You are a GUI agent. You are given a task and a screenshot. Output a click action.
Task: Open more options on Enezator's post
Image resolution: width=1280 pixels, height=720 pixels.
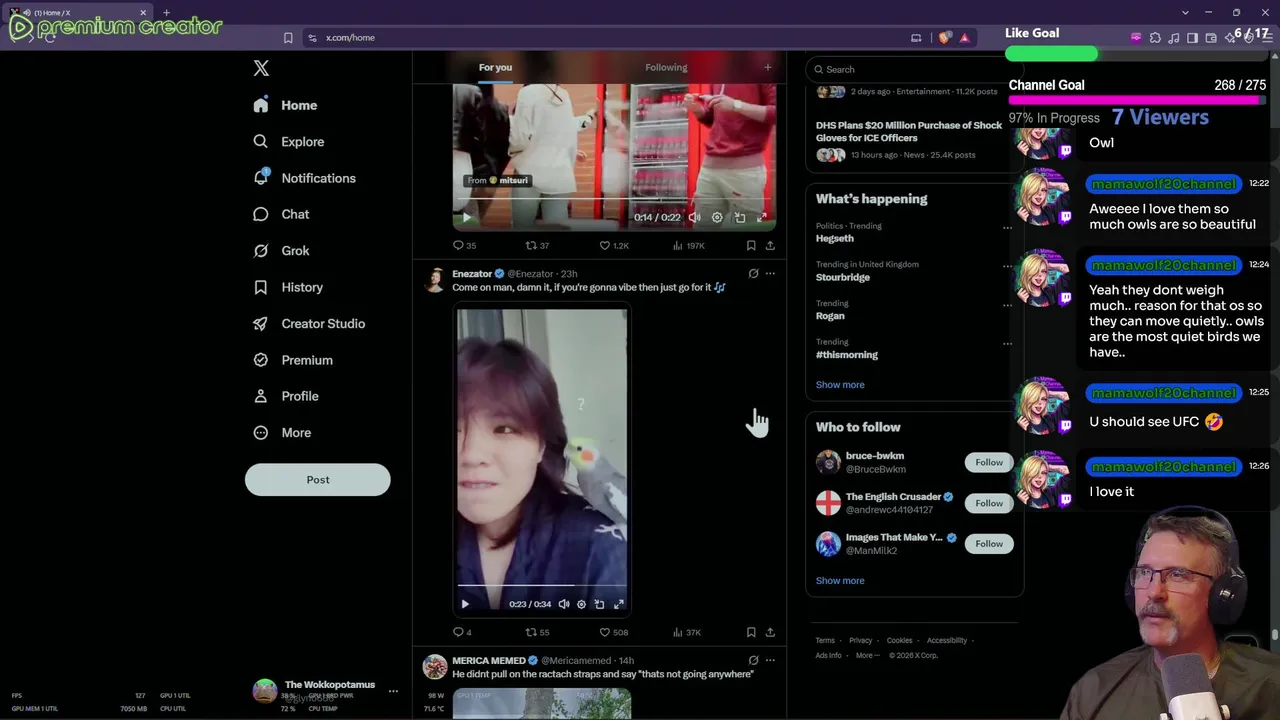coord(770,273)
